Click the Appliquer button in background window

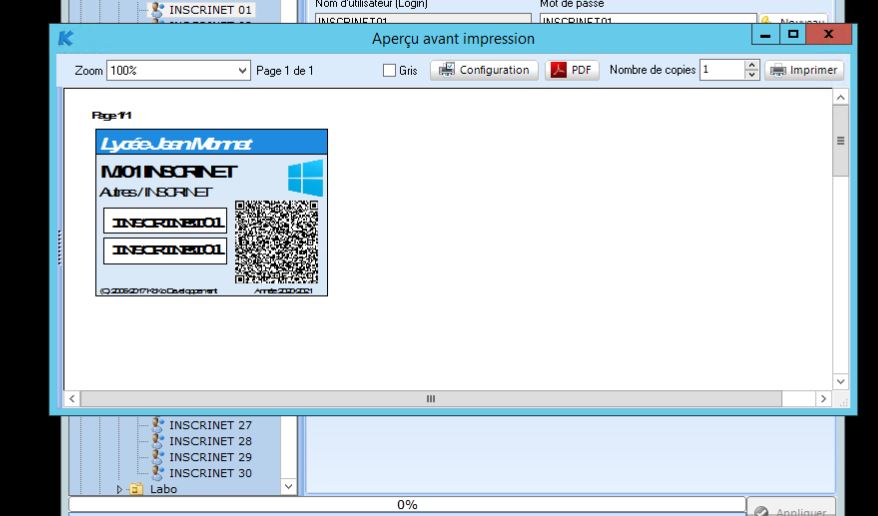[791, 508]
